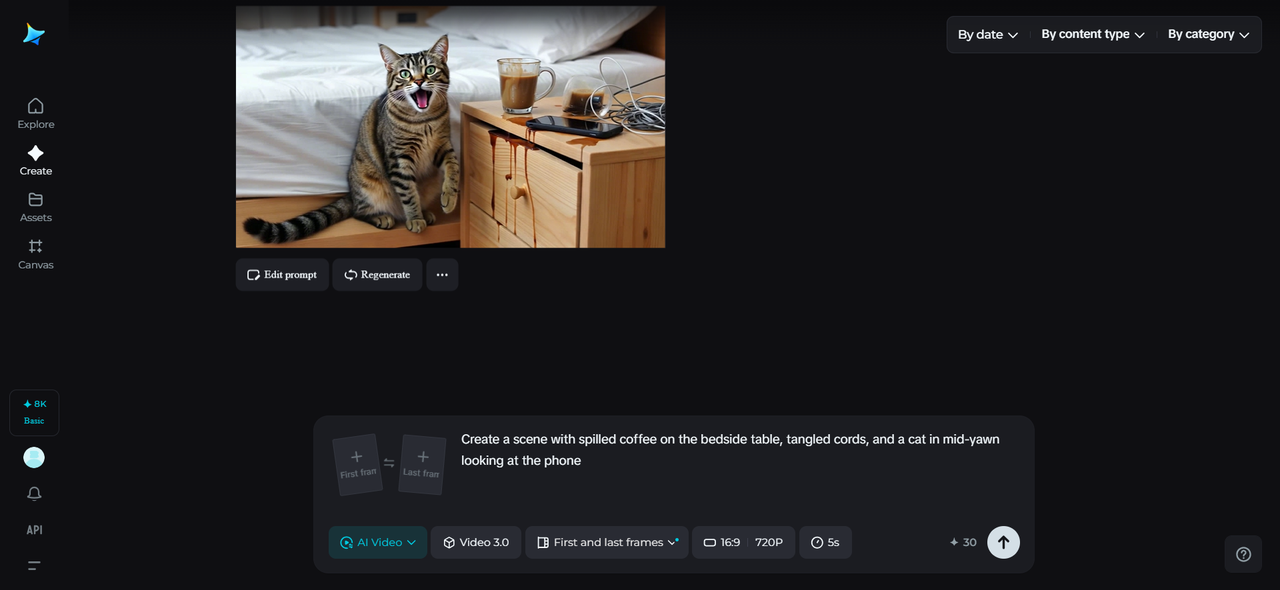Image resolution: width=1280 pixels, height=590 pixels.
Task: Open the help question mark button
Action: pyautogui.click(x=1243, y=554)
